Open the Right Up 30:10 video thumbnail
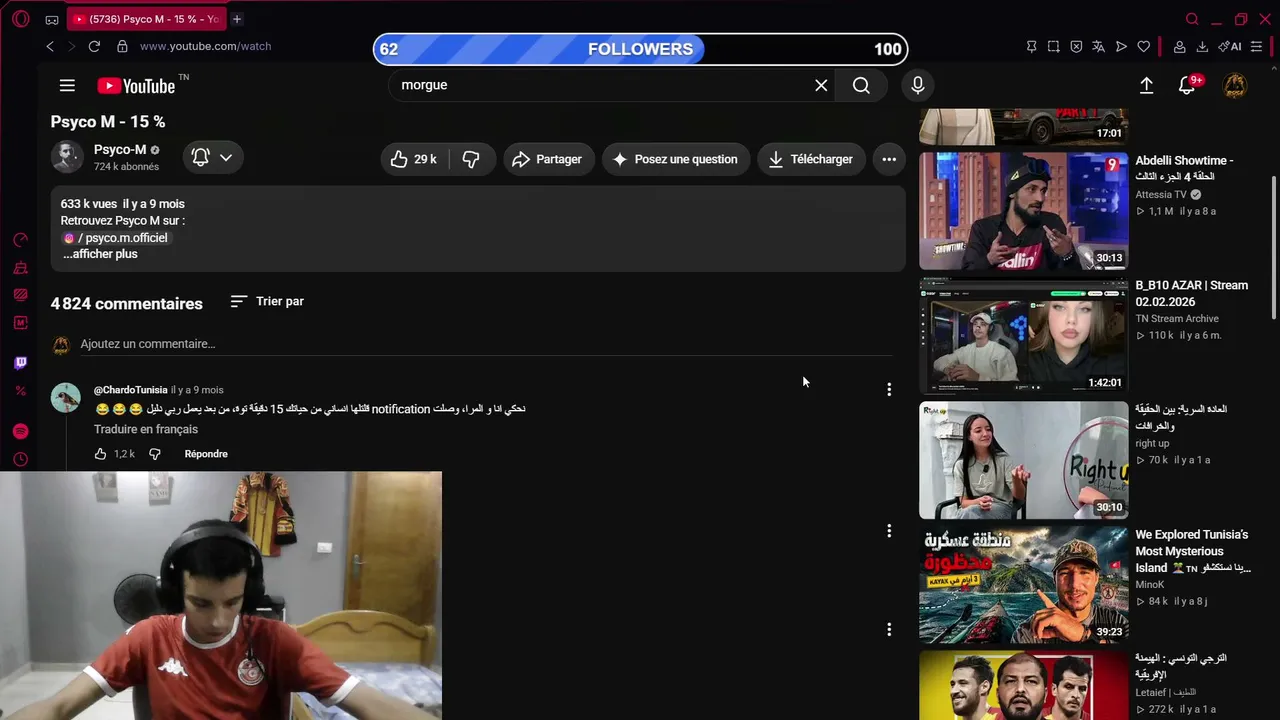This screenshot has height=720, width=1280. 1024,461
